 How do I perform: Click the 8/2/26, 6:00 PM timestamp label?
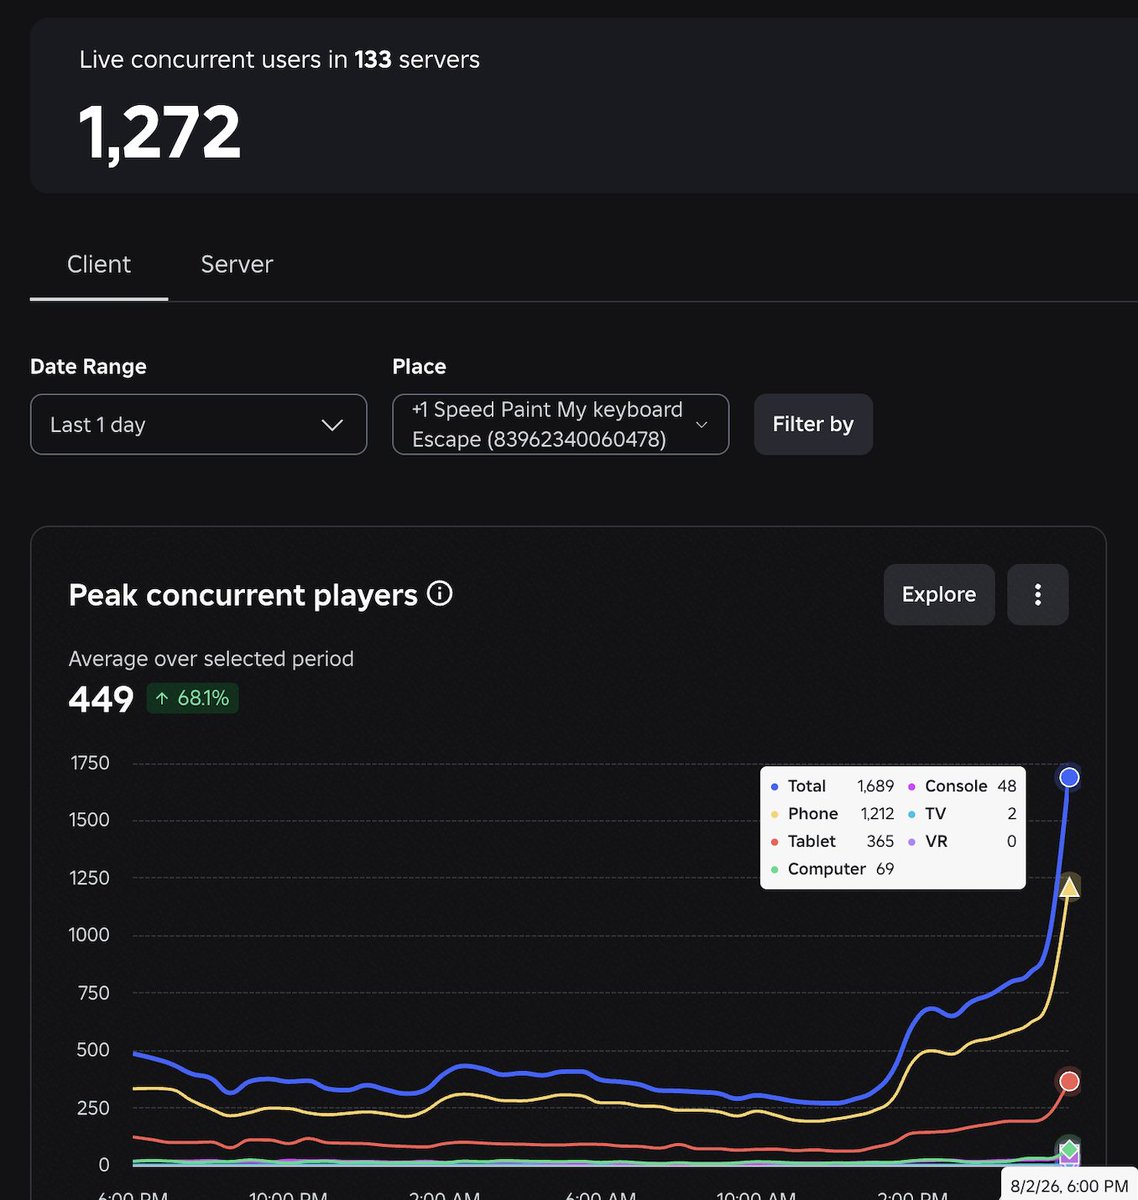pyautogui.click(x=1069, y=1186)
